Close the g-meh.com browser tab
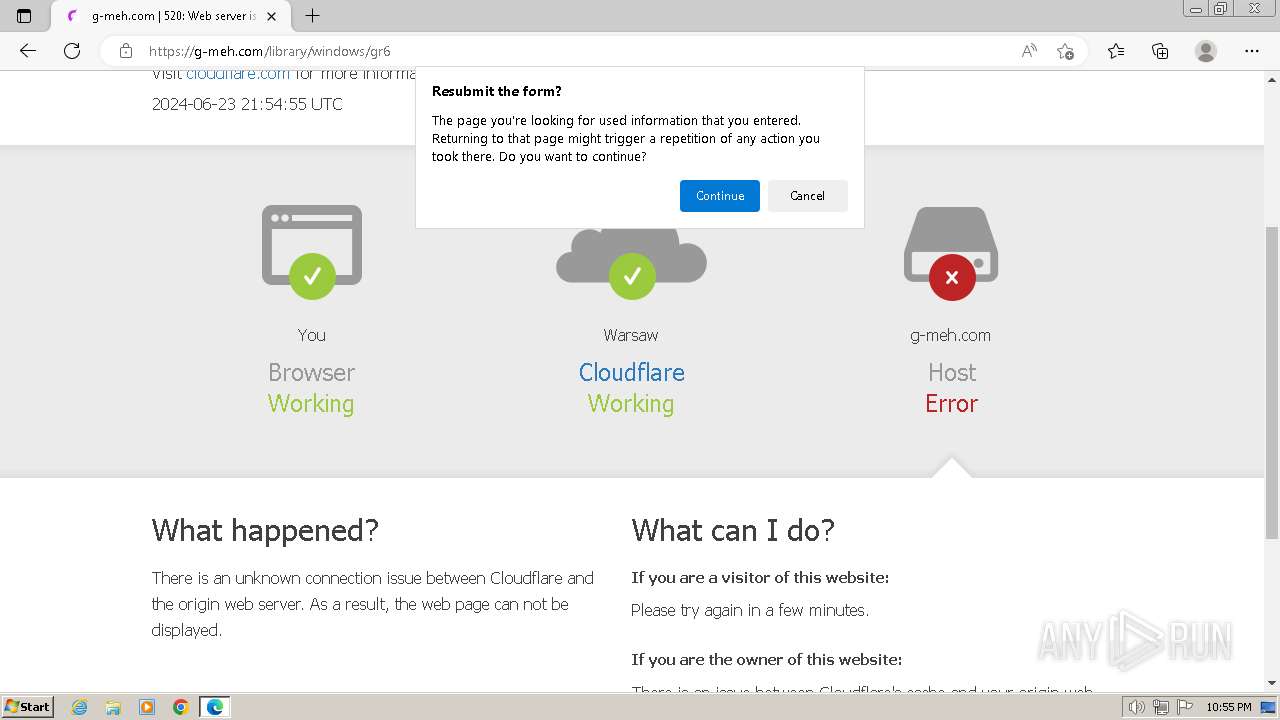The width and height of the screenshot is (1280, 720). (x=271, y=16)
